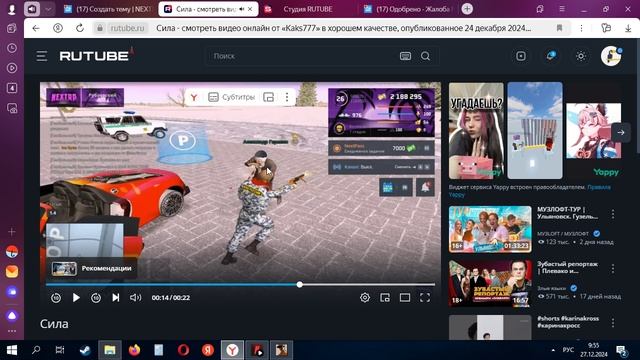Bookmark this page

click(559, 28)
